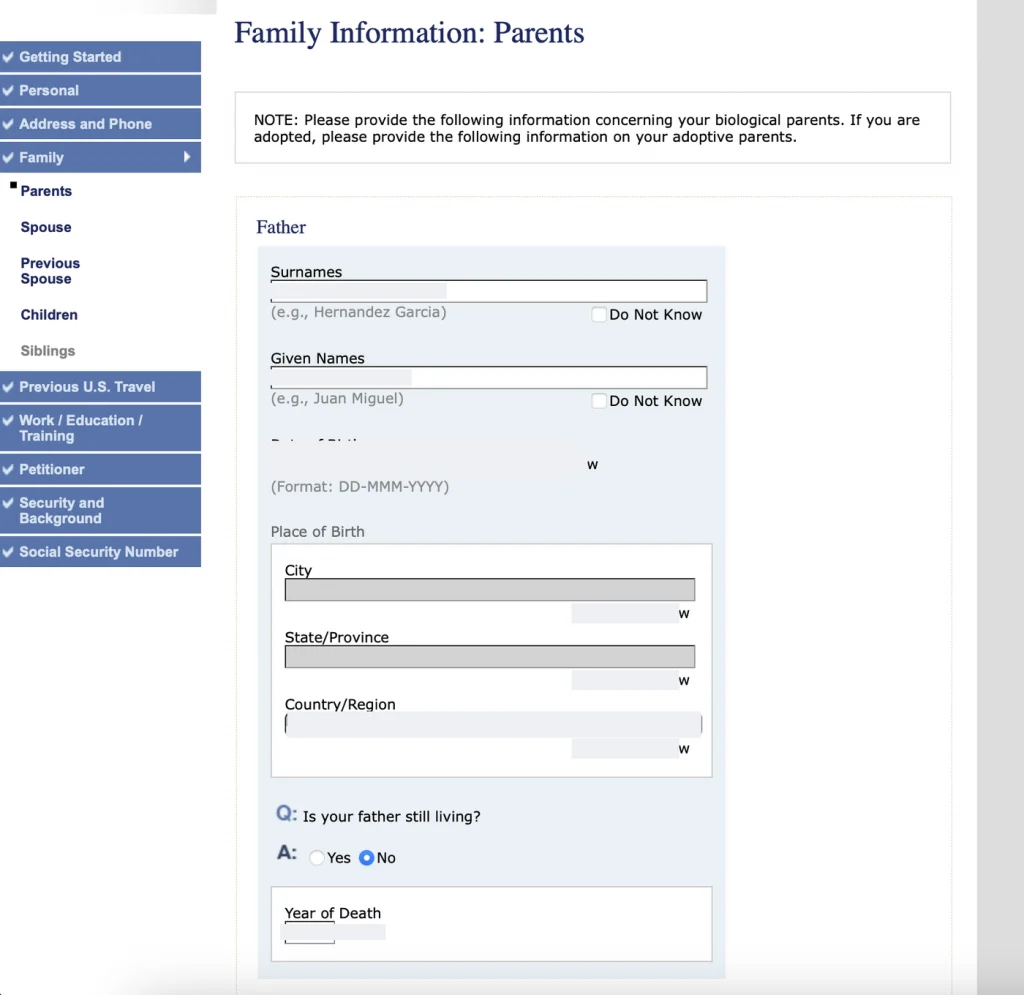
Task: Open the Siblings subsection
Action: click(48, 351)
